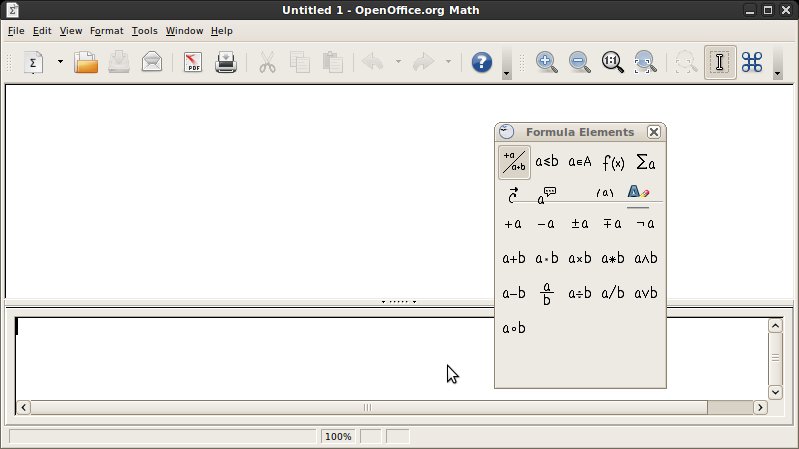The height and width of the screenshot is (449, 799).
Task: Expand the Standard toolbar options arrow
Action: click(506, 63)
